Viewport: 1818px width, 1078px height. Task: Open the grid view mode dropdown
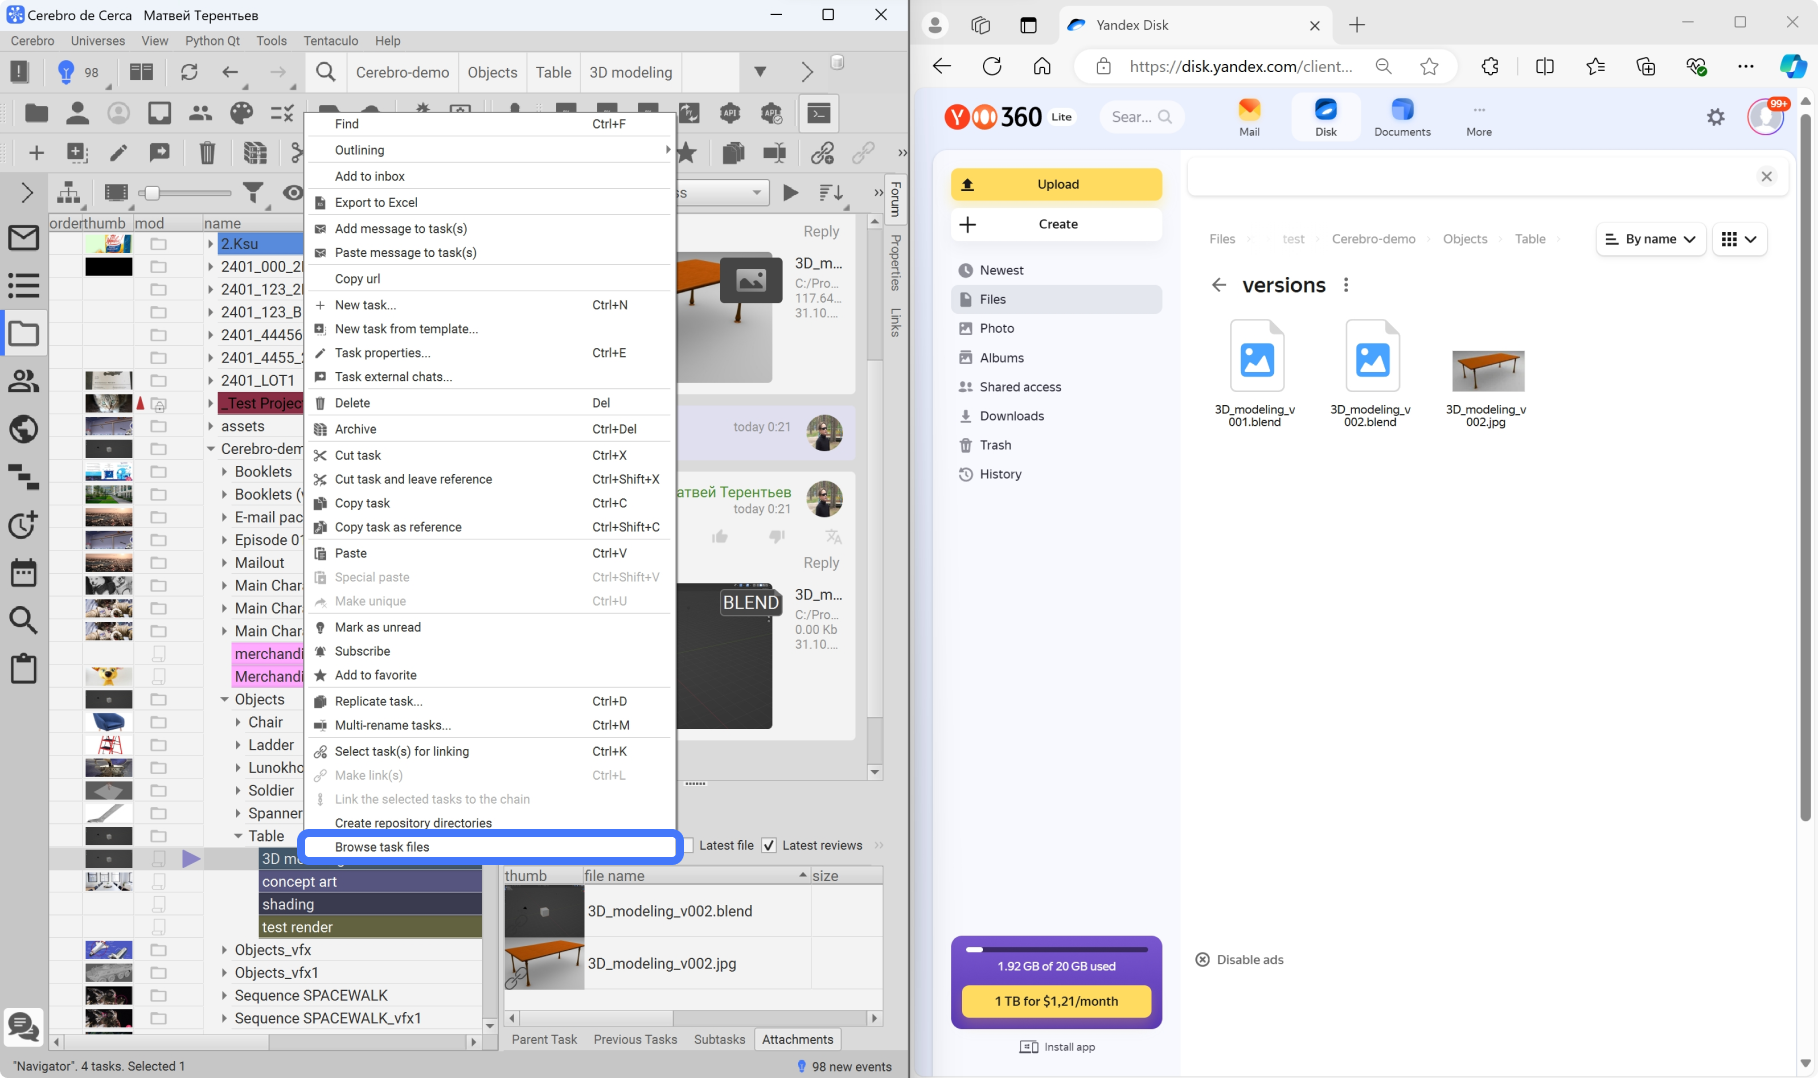(1739, 239)
